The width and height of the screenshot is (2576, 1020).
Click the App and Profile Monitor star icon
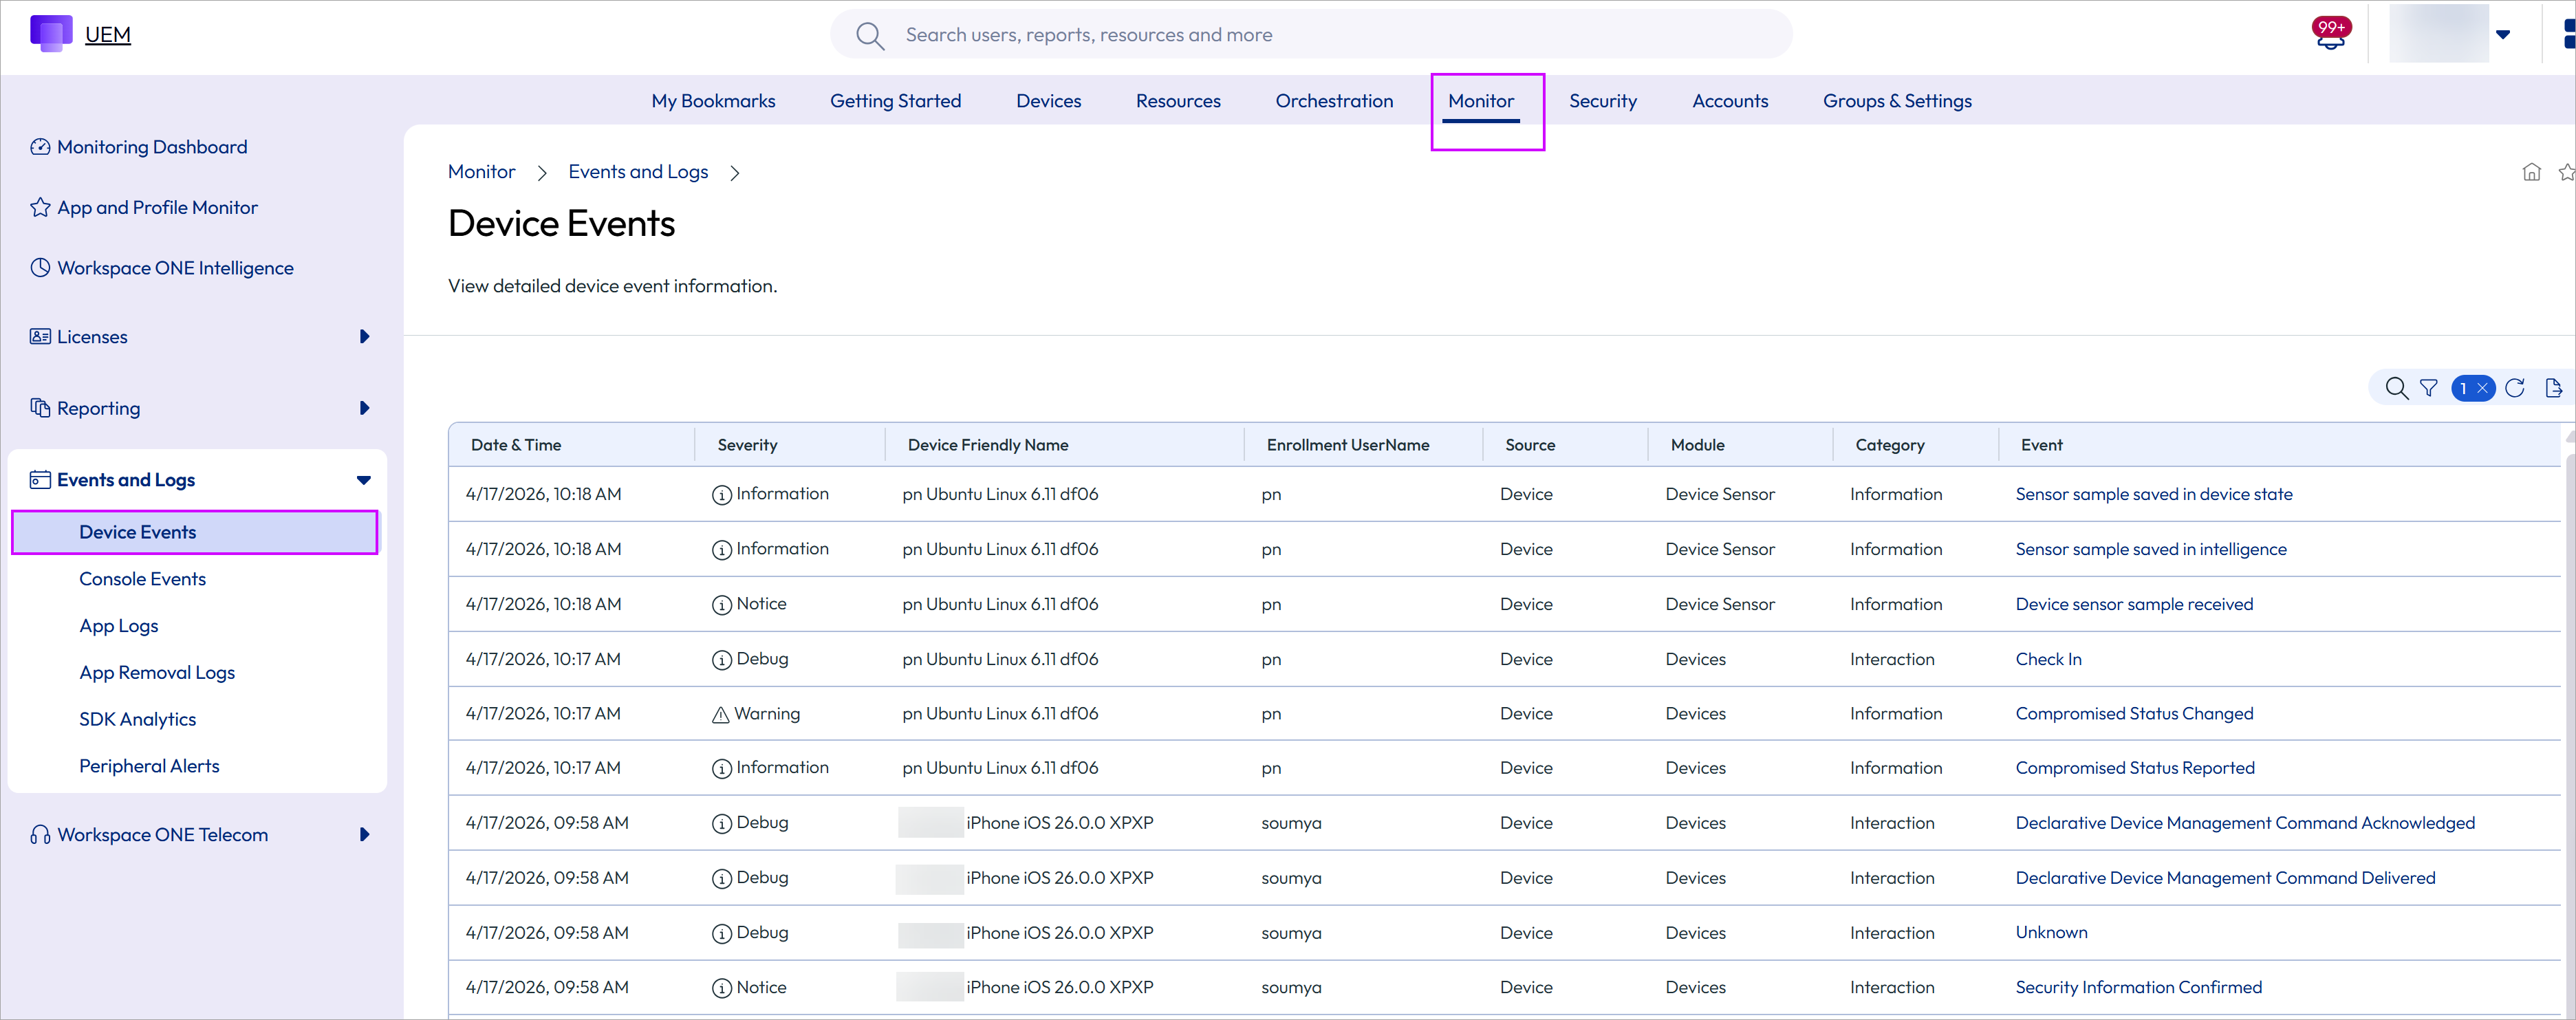point(40,207)
